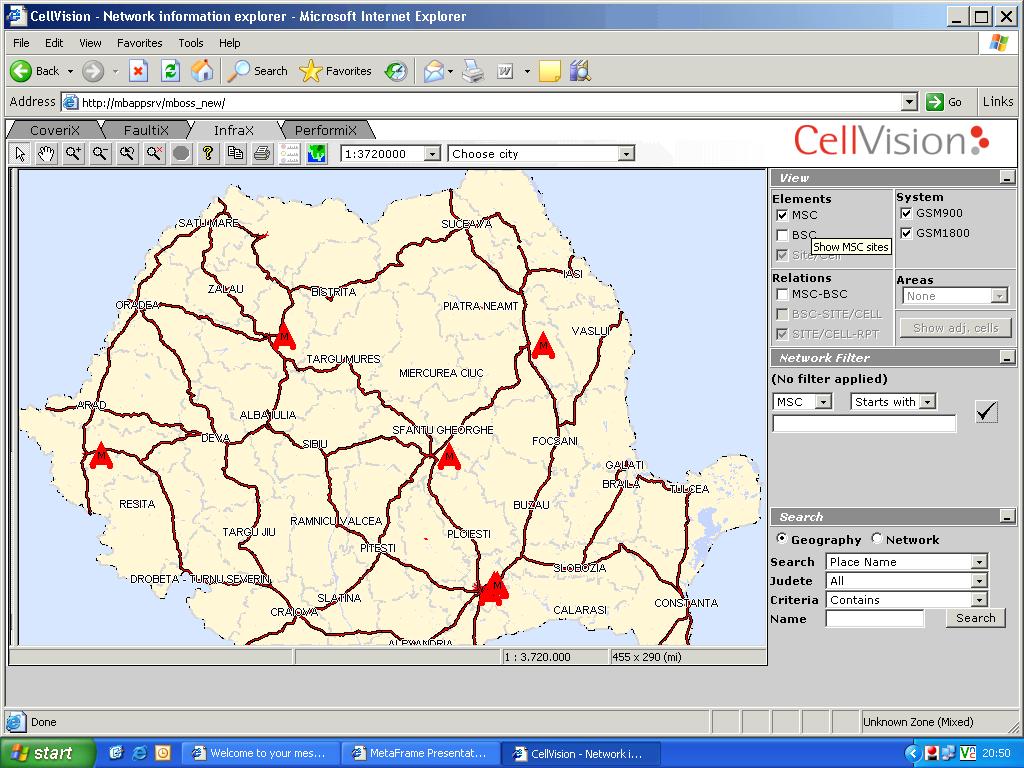Click the browser Back arrow icon

[x=21, y=71]
